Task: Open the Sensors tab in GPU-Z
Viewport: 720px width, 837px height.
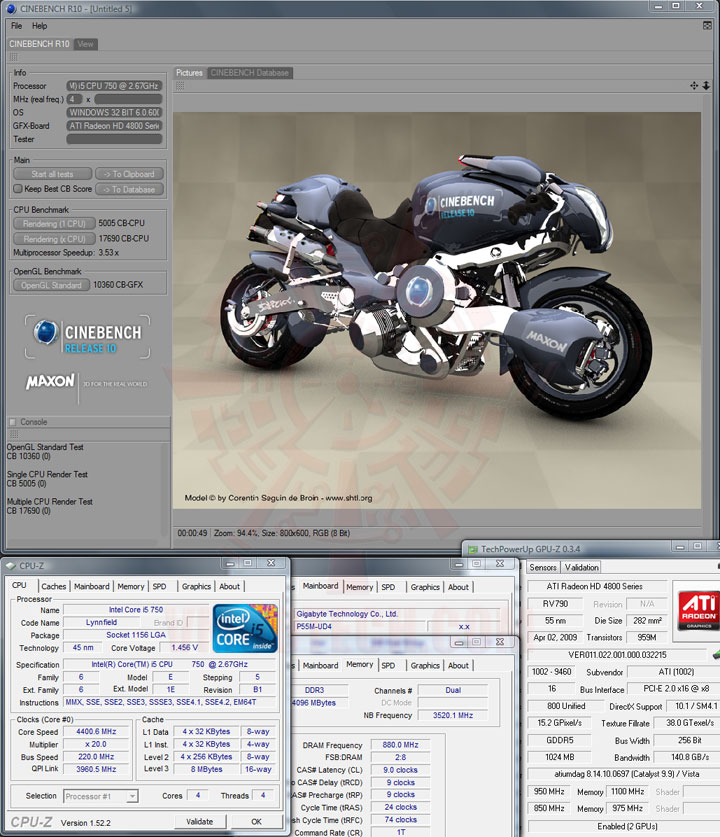Action: (543, 567)
